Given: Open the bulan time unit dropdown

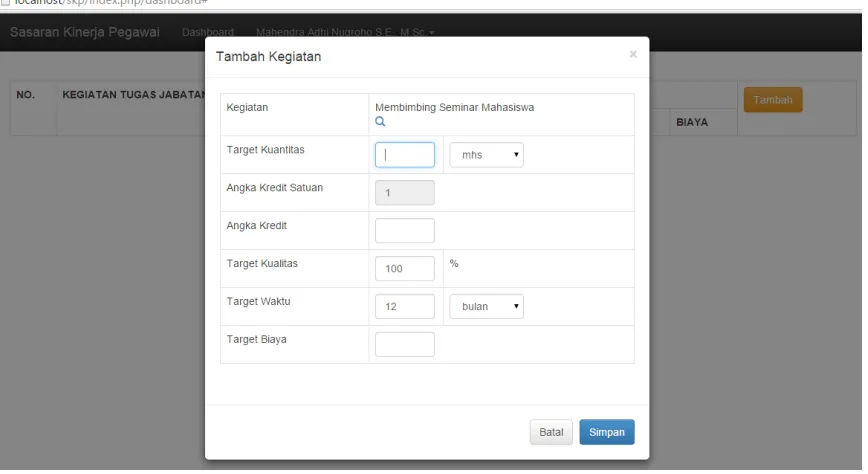Looking at the screenshot, I should click(x=486, y=306).
